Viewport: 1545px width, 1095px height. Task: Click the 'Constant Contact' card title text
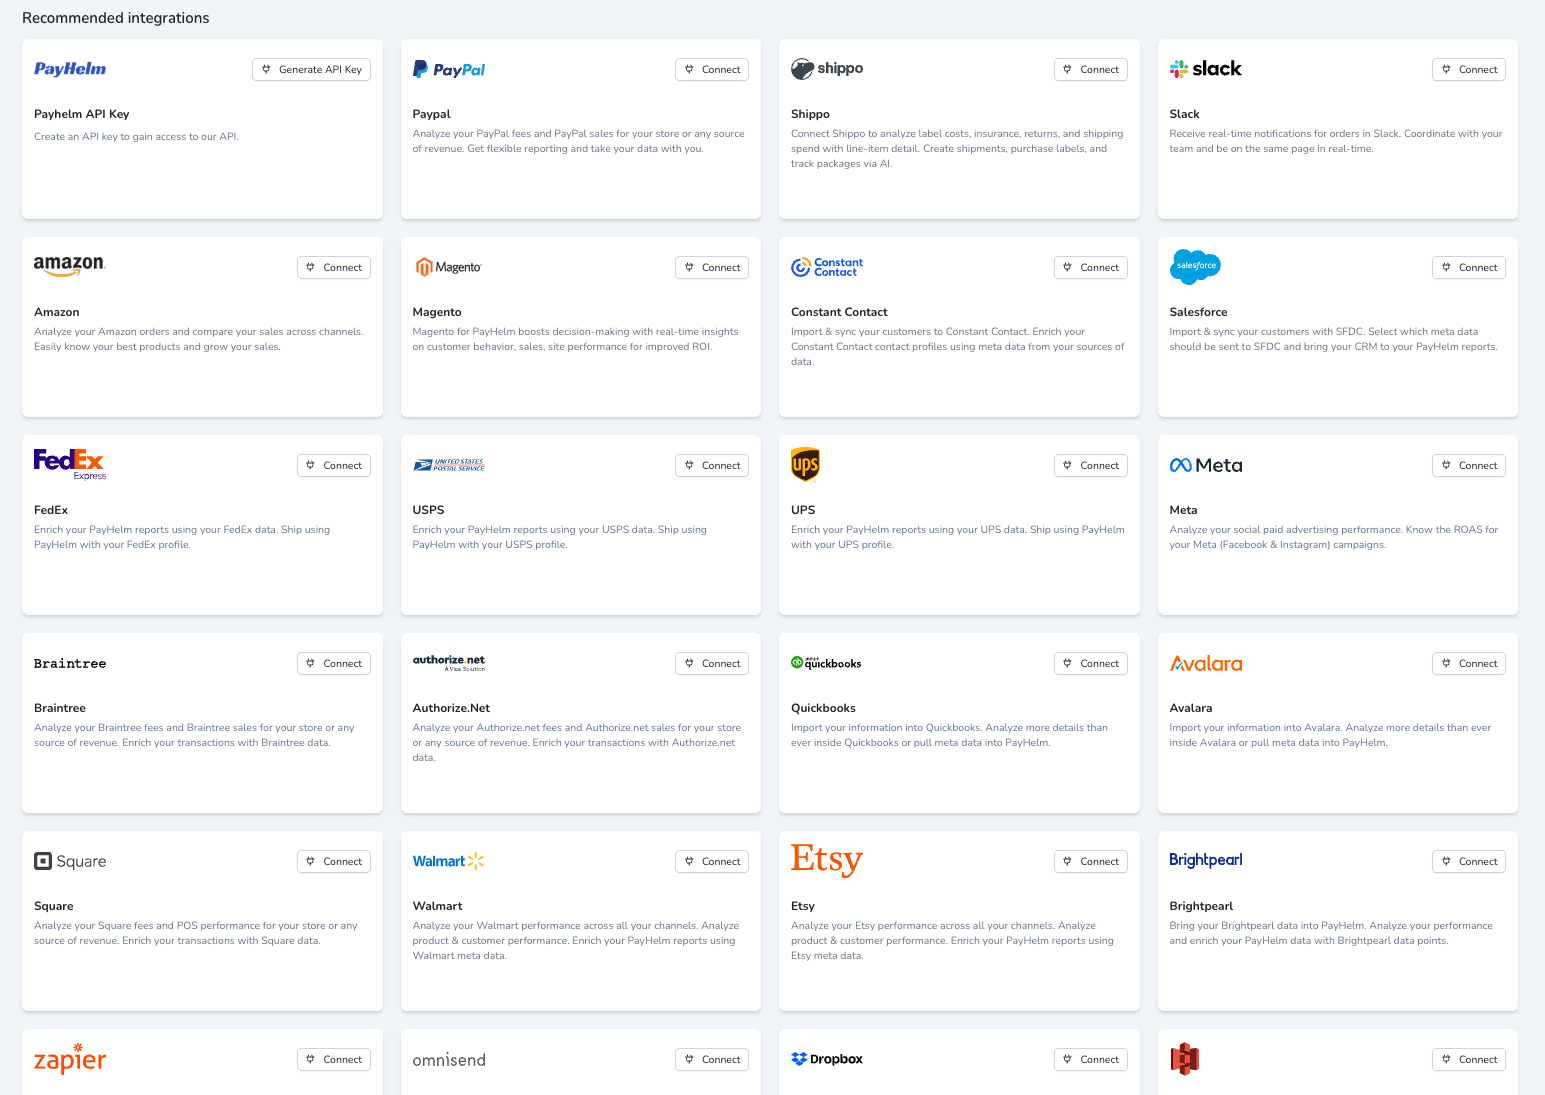click(x=839, y=312)
